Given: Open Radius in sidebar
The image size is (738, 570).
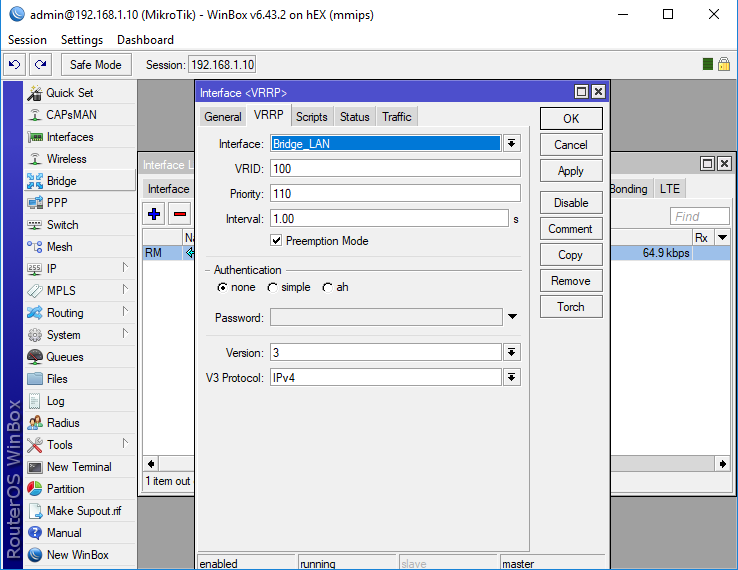Looking at the screenshot, I should coord(80,423).
